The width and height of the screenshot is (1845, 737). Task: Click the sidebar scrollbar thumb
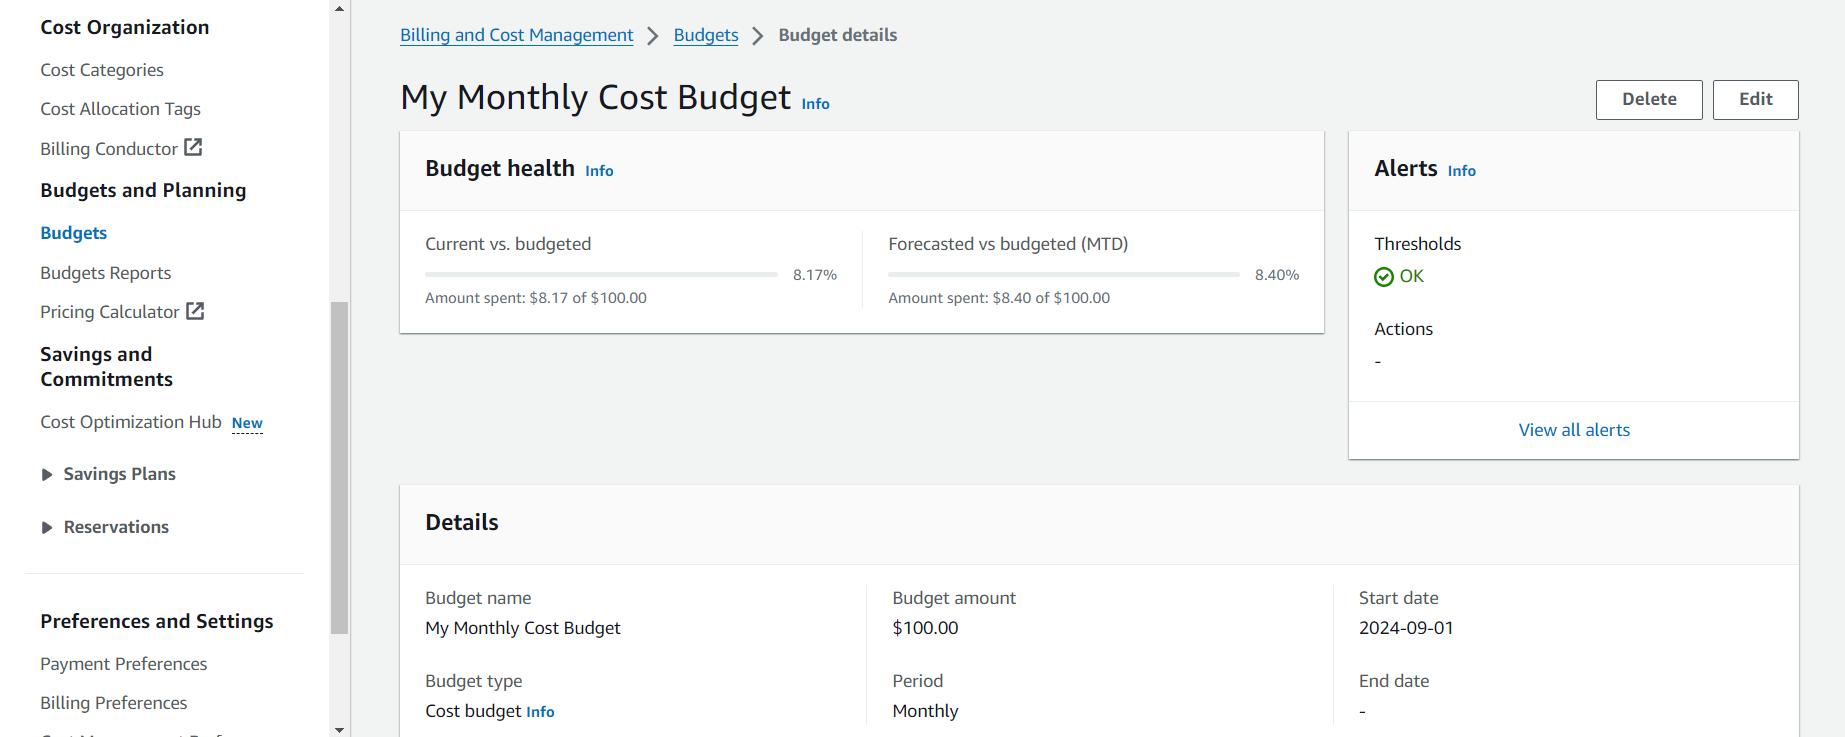coord(339,467)
